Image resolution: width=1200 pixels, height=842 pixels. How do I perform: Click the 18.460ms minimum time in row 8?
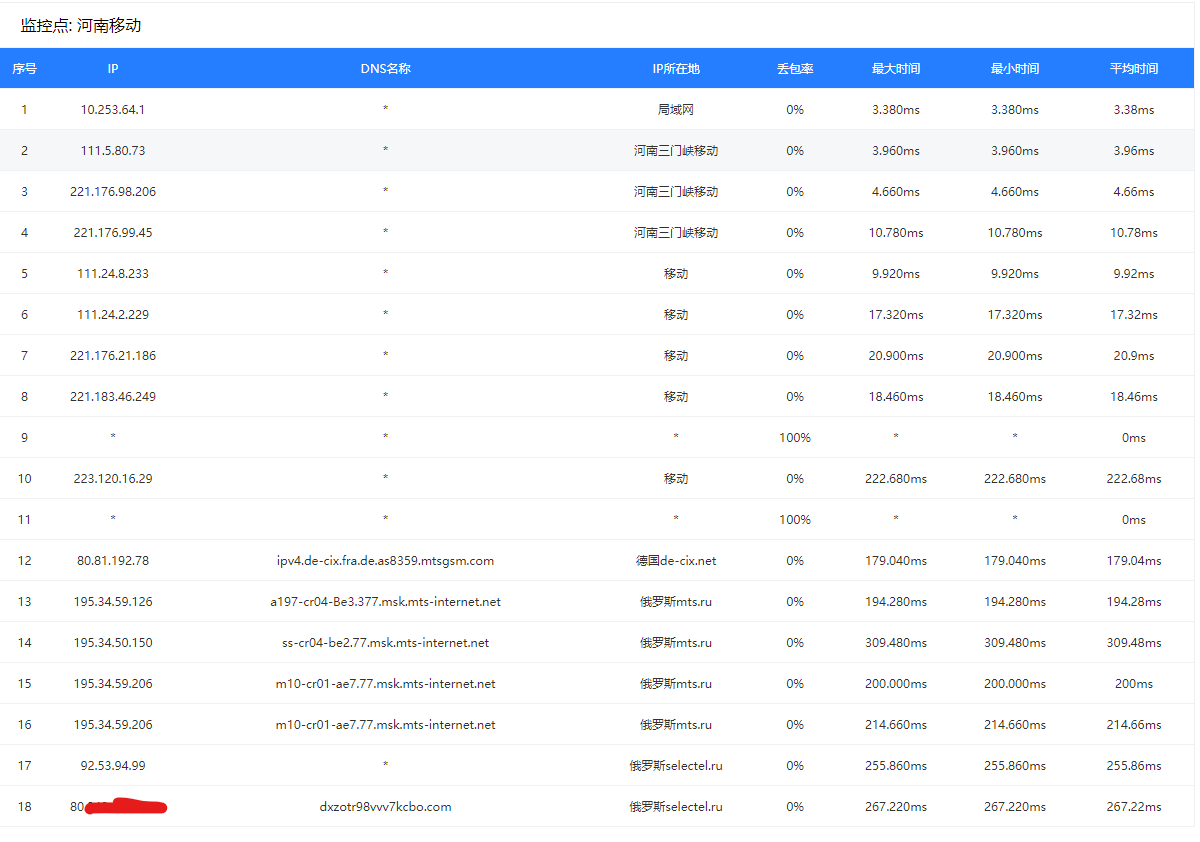(1015, 397)
